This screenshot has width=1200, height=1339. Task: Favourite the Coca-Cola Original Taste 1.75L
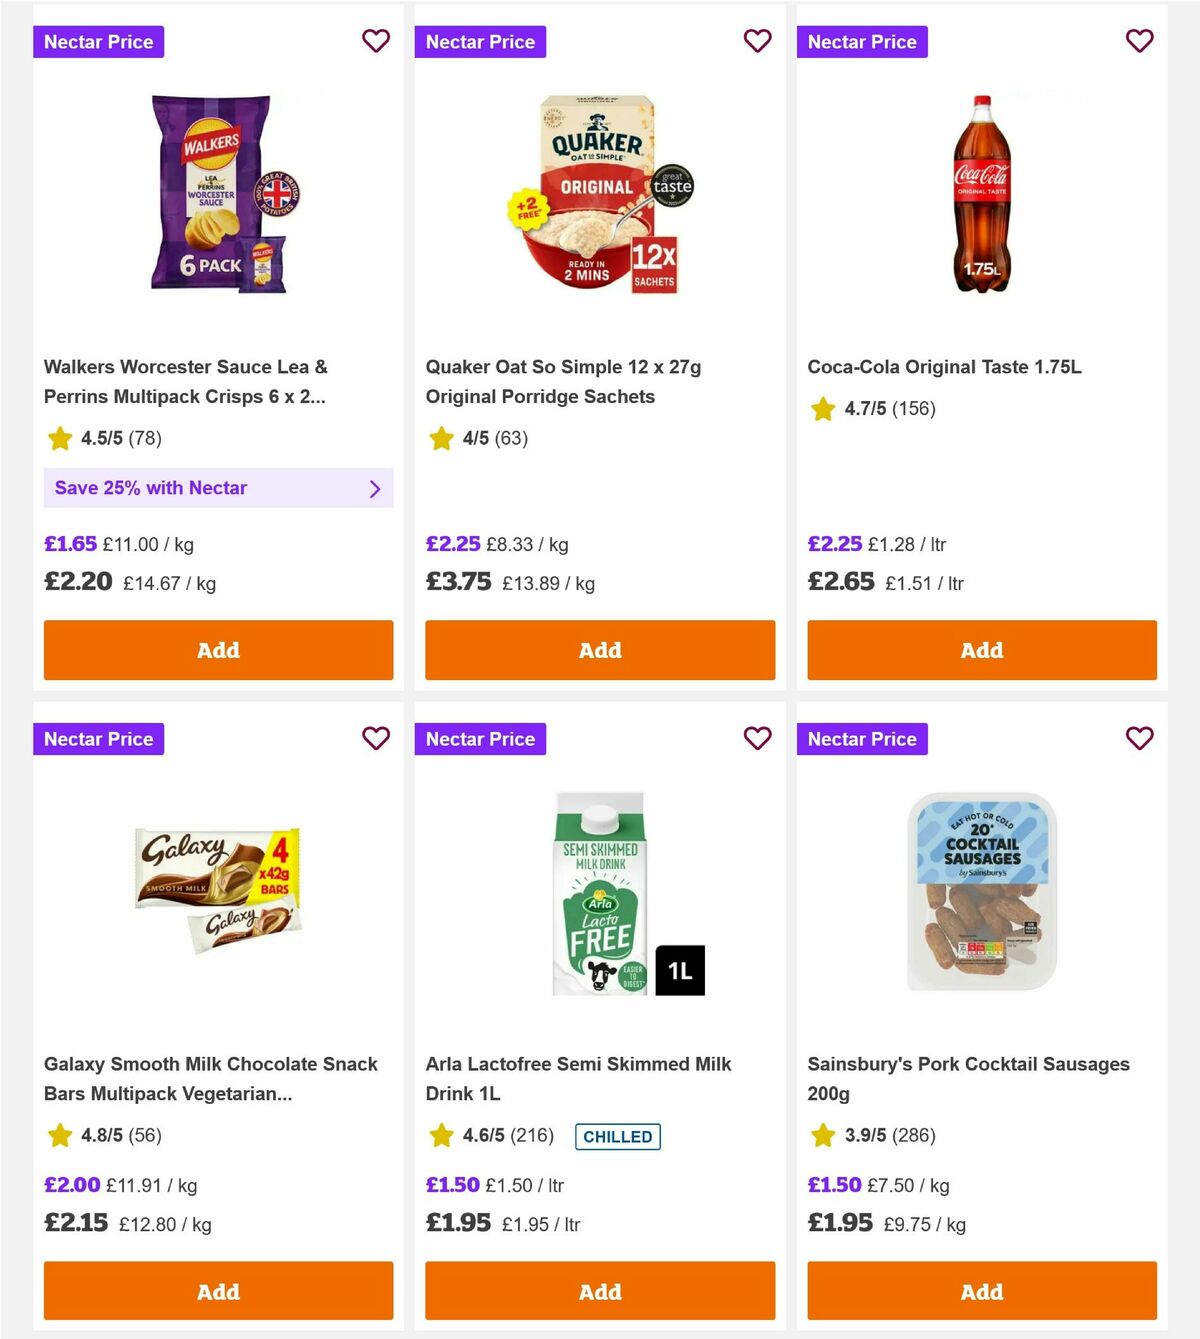(x=1140, y=41)
